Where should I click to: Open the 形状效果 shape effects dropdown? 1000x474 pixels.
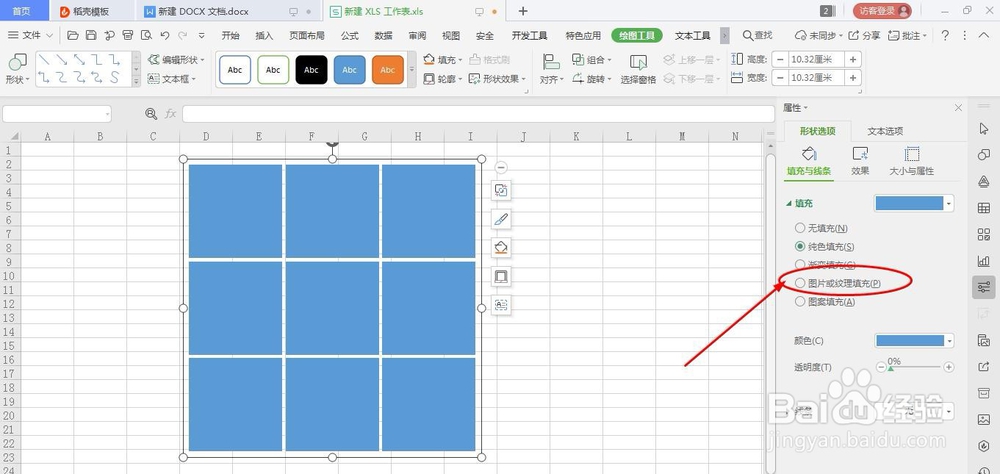497,79
